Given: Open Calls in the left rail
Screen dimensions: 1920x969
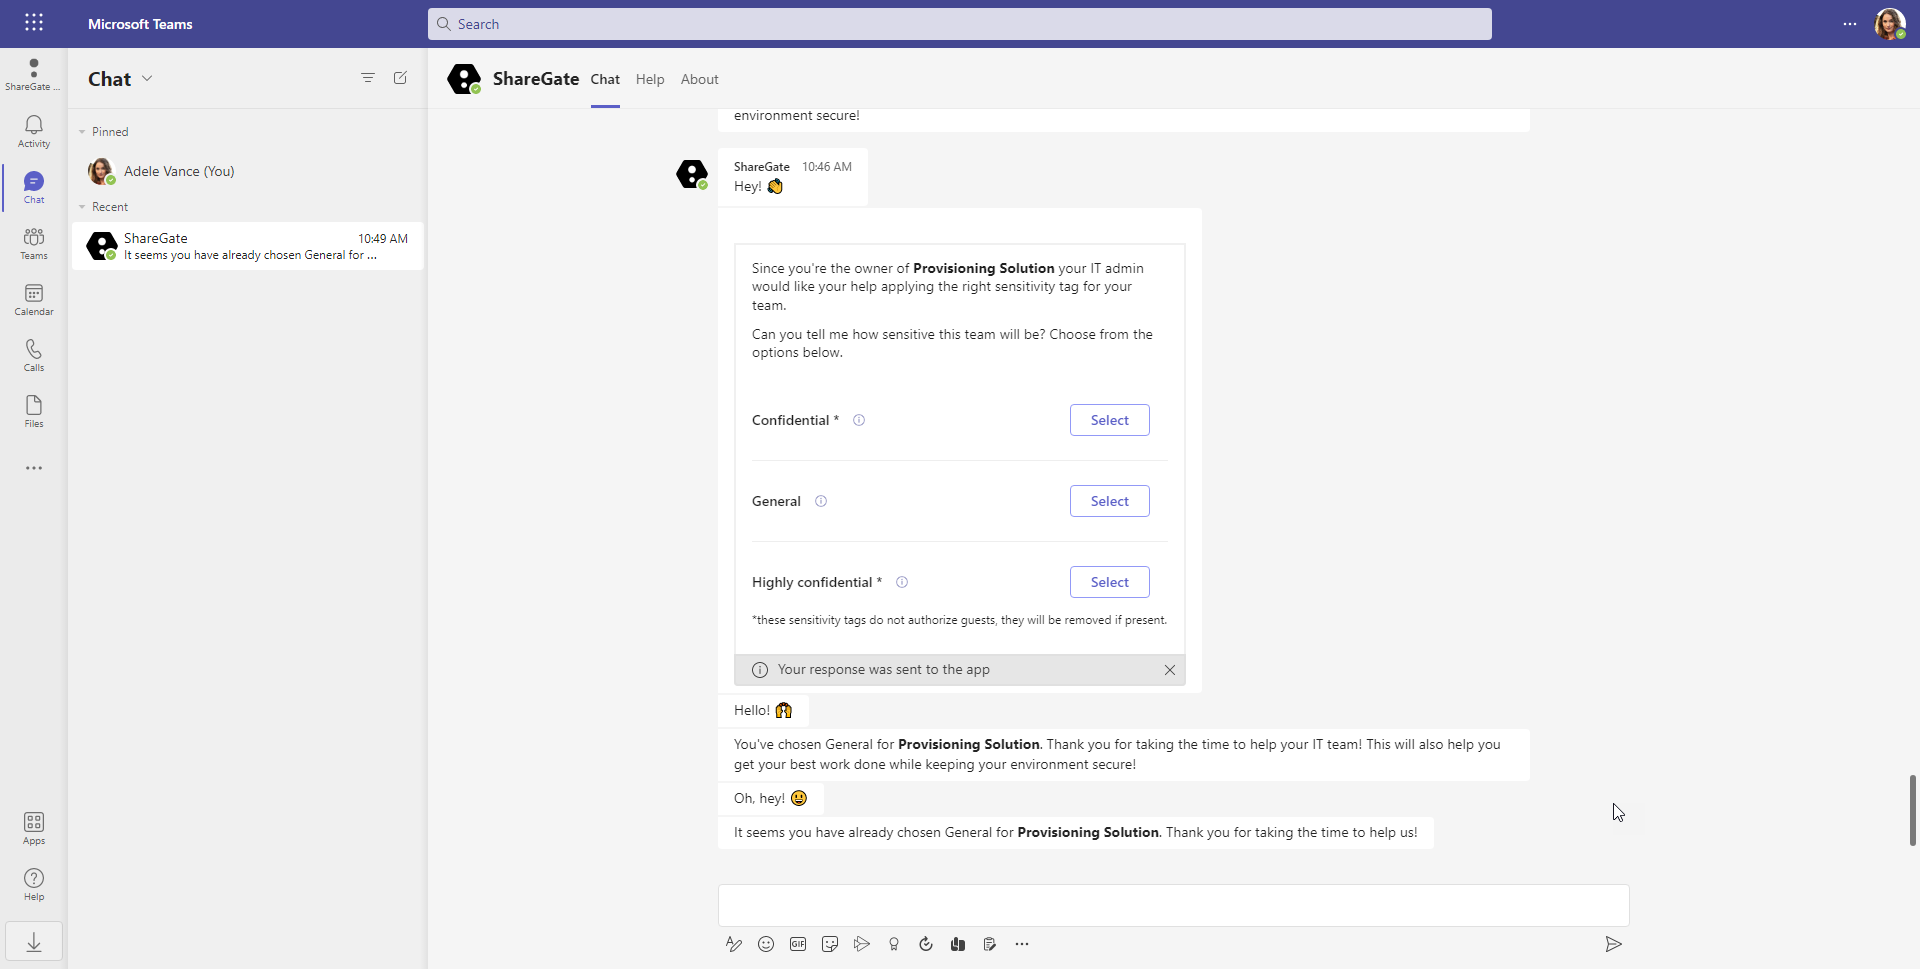Looking at the screenshot, I should click(x=34, y=355).
